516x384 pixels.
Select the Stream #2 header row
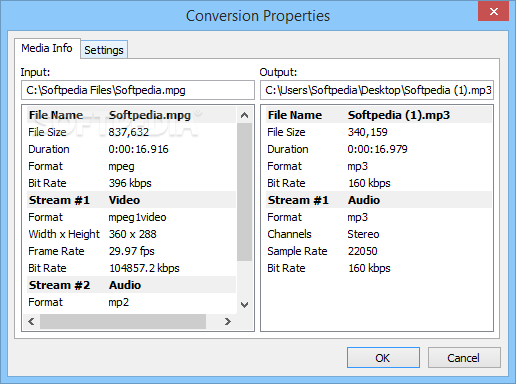[x=131, y=285]
